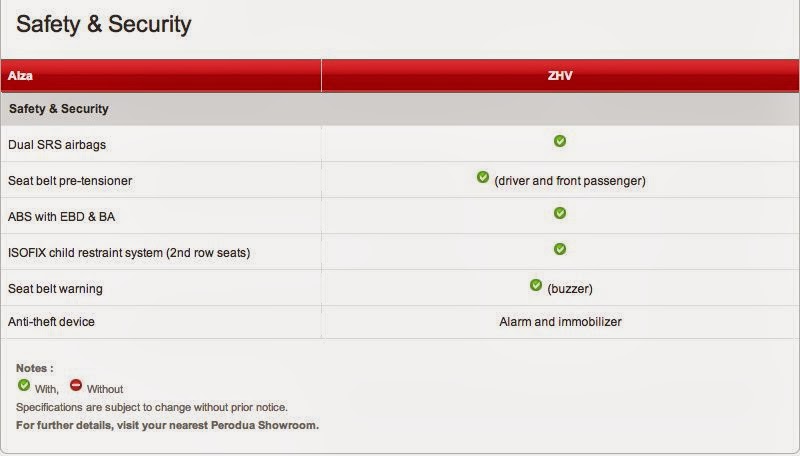800x456 pixels.
Task: Select the ZHV variant column header
Action: [x=560, y=75]
